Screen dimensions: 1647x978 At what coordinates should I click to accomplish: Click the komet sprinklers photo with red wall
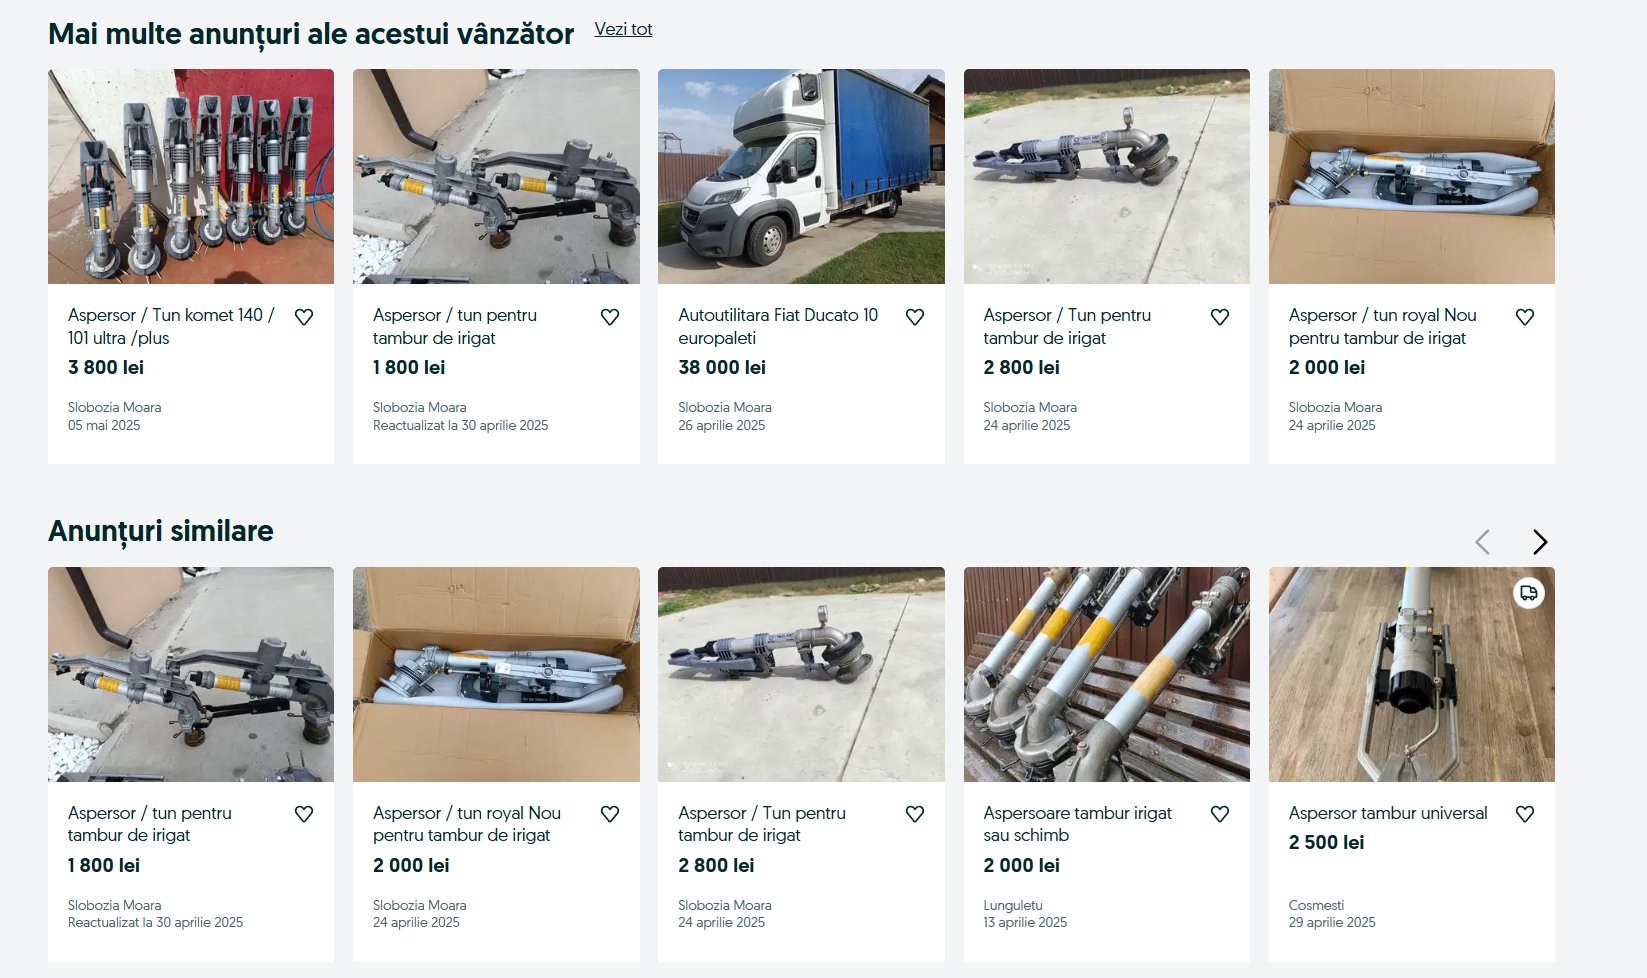click(x=191, y=176)
